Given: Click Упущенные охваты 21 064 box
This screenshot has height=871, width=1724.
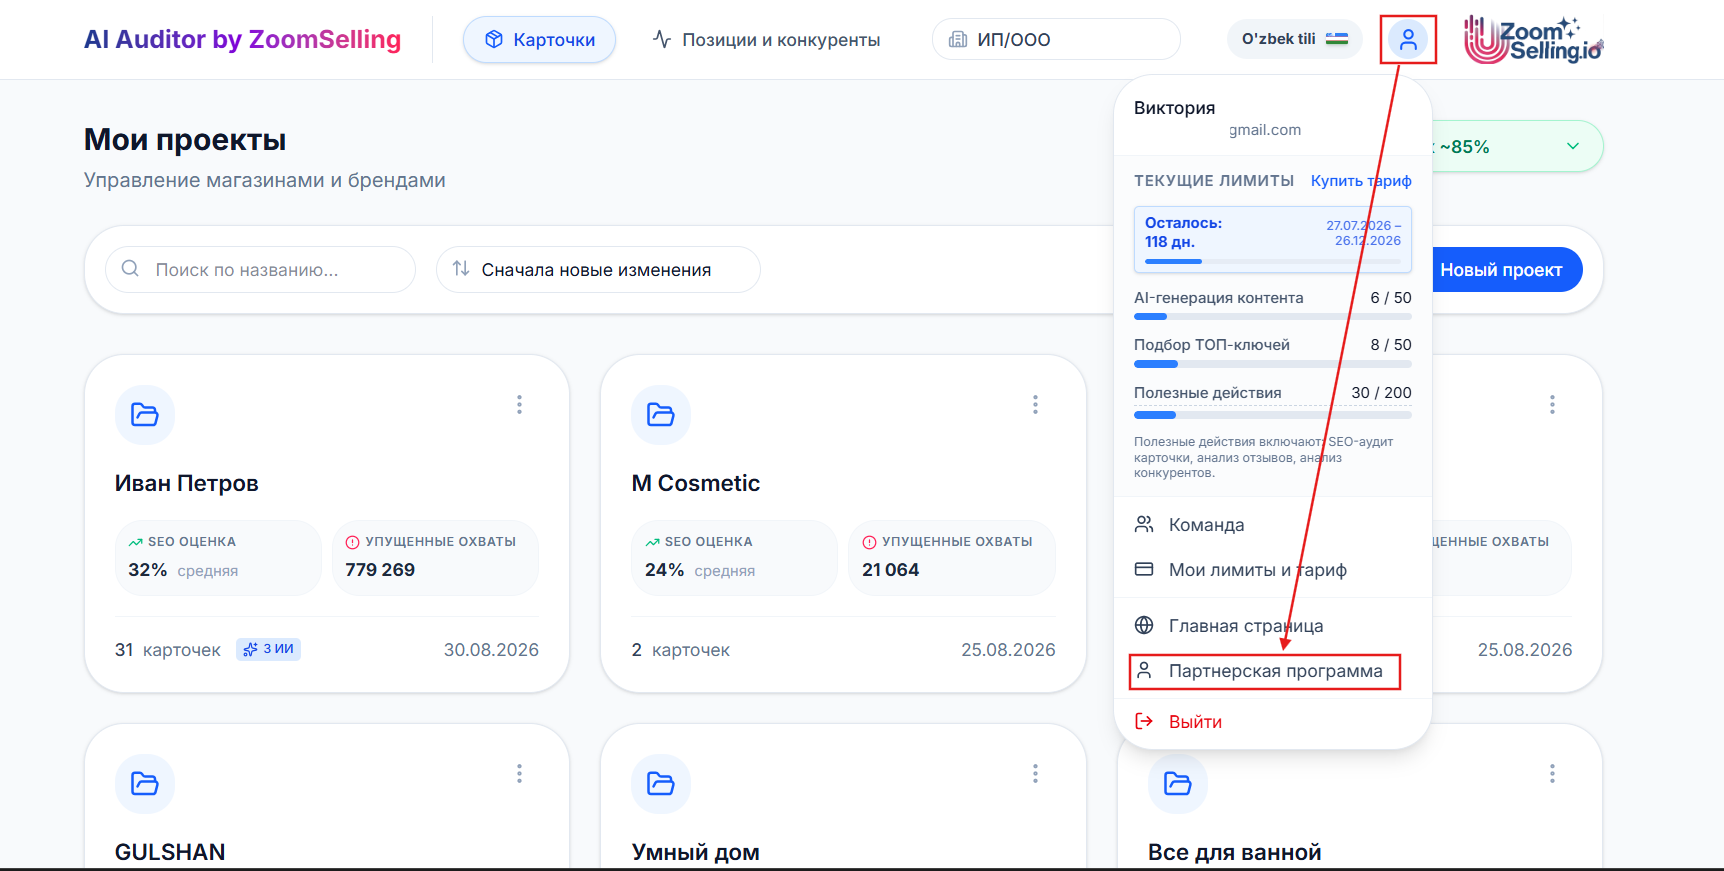Looking at the screenshot, I should point(952,557).
